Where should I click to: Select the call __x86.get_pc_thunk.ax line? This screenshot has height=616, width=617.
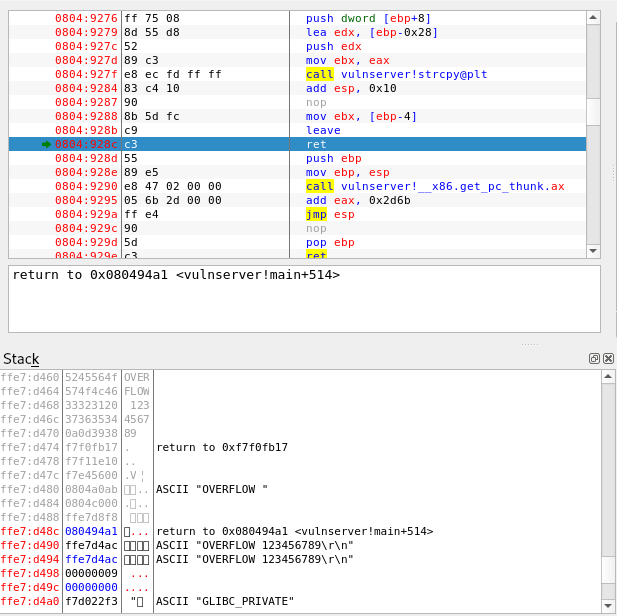tap(435, 186)
